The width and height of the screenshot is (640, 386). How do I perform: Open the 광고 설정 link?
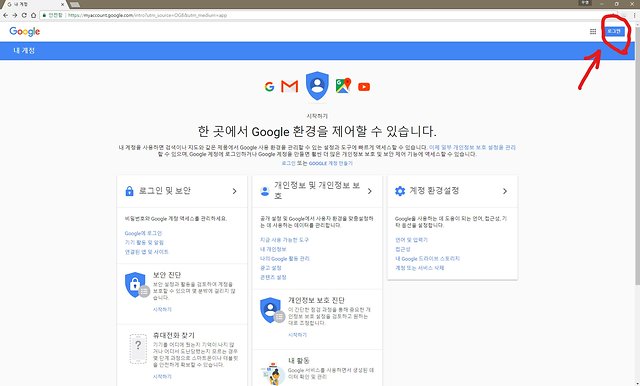point(271,268)
